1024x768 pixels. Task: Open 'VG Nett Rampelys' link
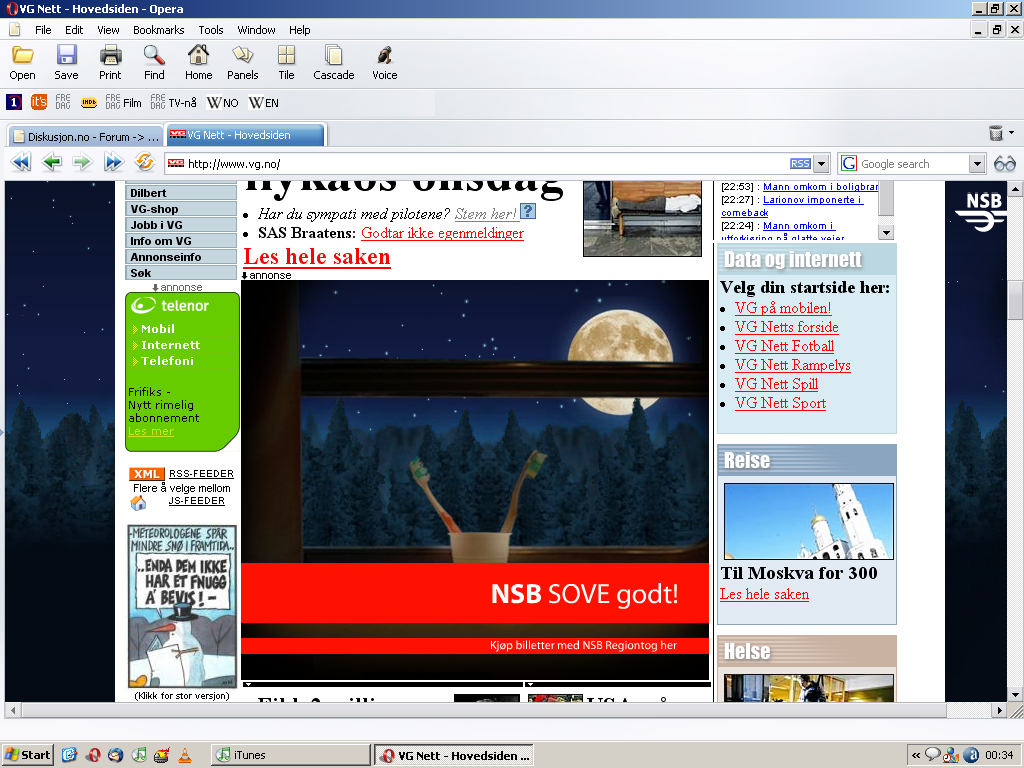[793, 365]
